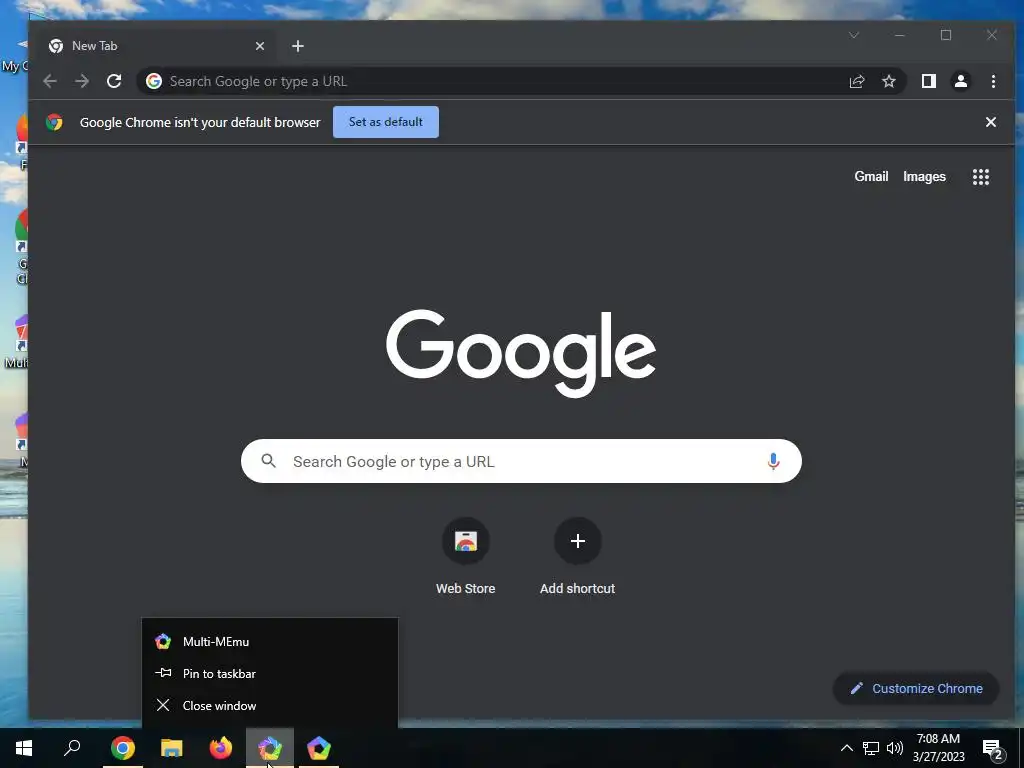Select Multi-MEmu in jump list

tap(270, 641)
